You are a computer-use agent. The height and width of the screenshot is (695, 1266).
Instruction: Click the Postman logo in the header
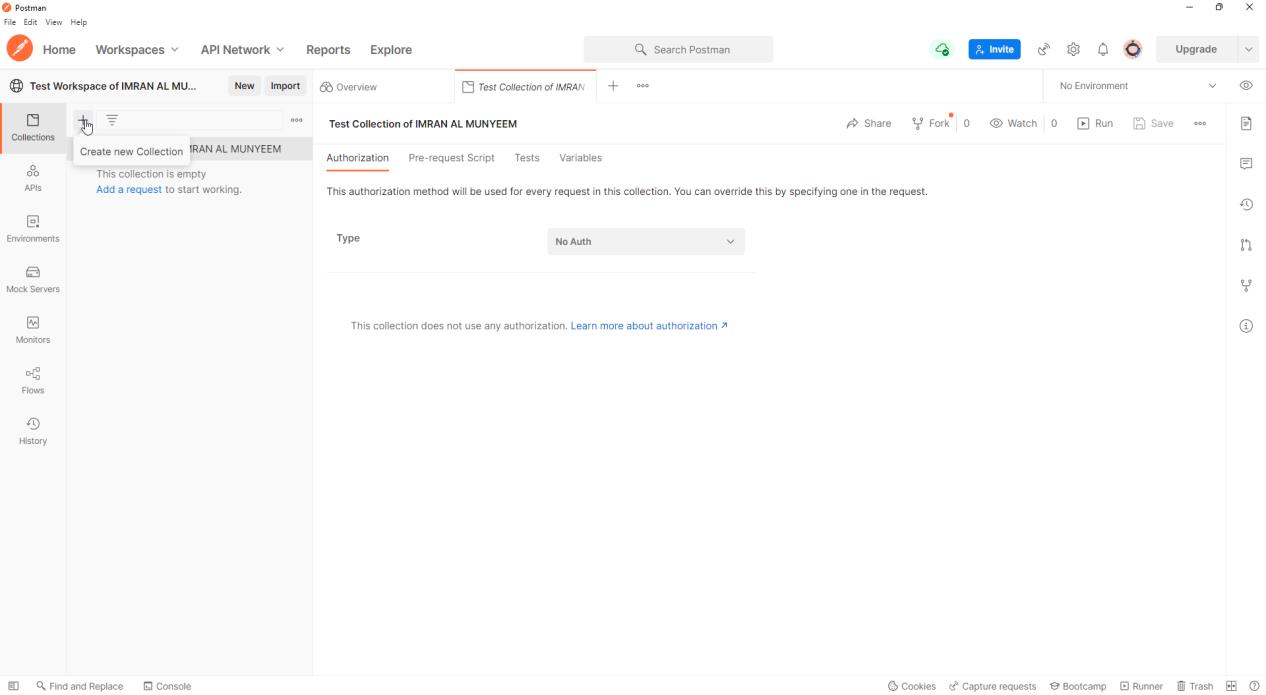tap(19, 49)
